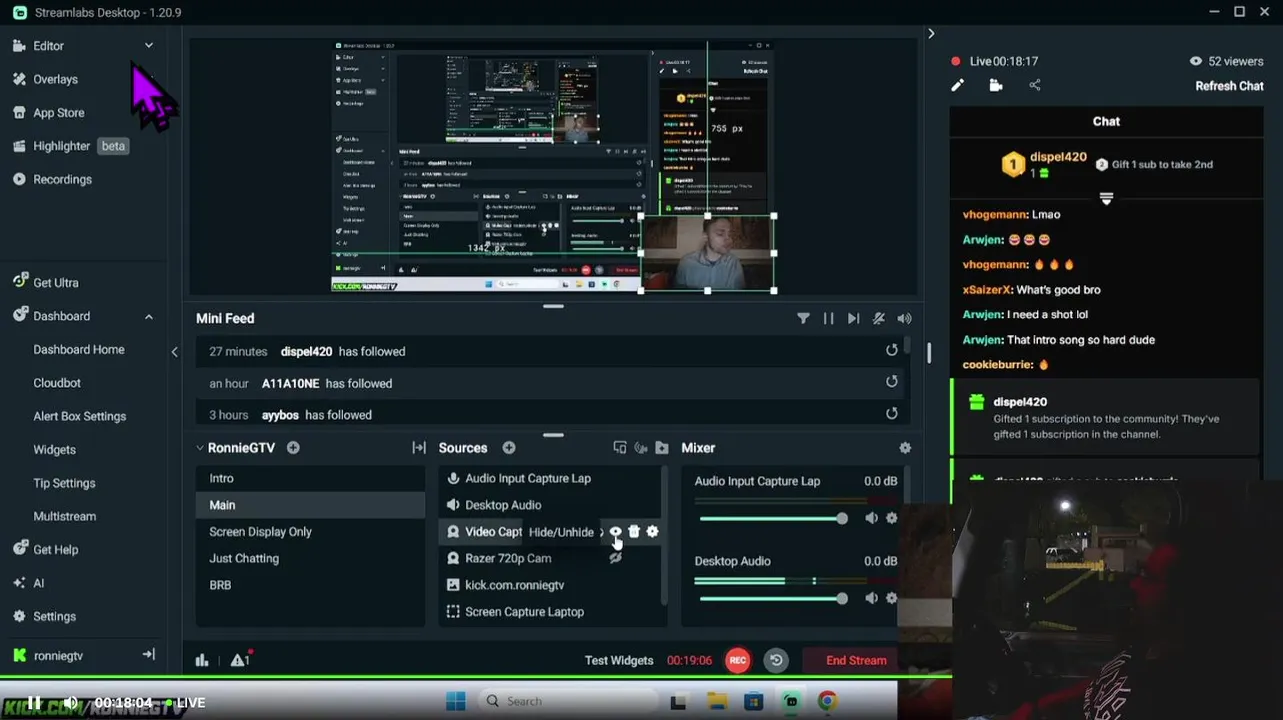Add a source folder in Sources panel
Screen dimensions: 1283x720
661,448
